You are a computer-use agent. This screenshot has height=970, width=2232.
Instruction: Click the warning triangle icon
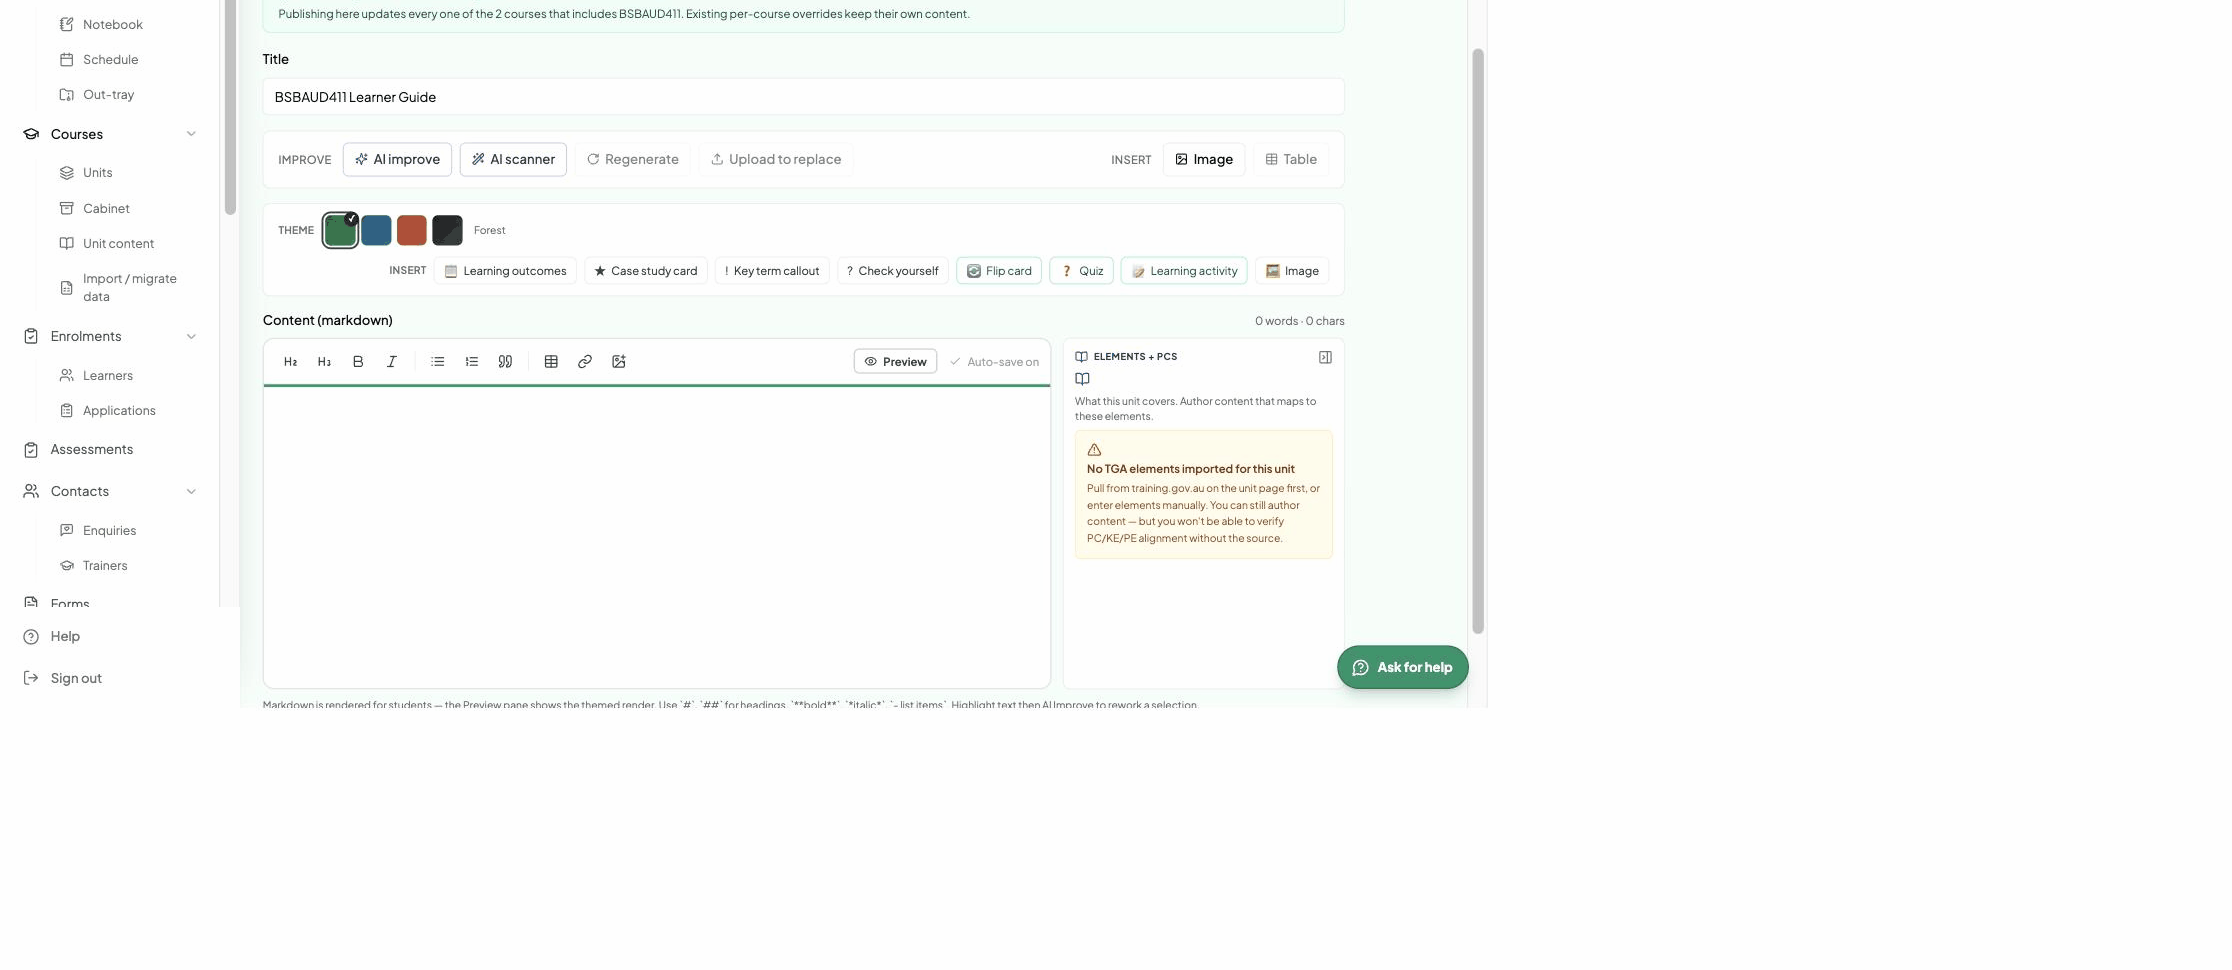pyautogui.click(x=1094, y=450)
